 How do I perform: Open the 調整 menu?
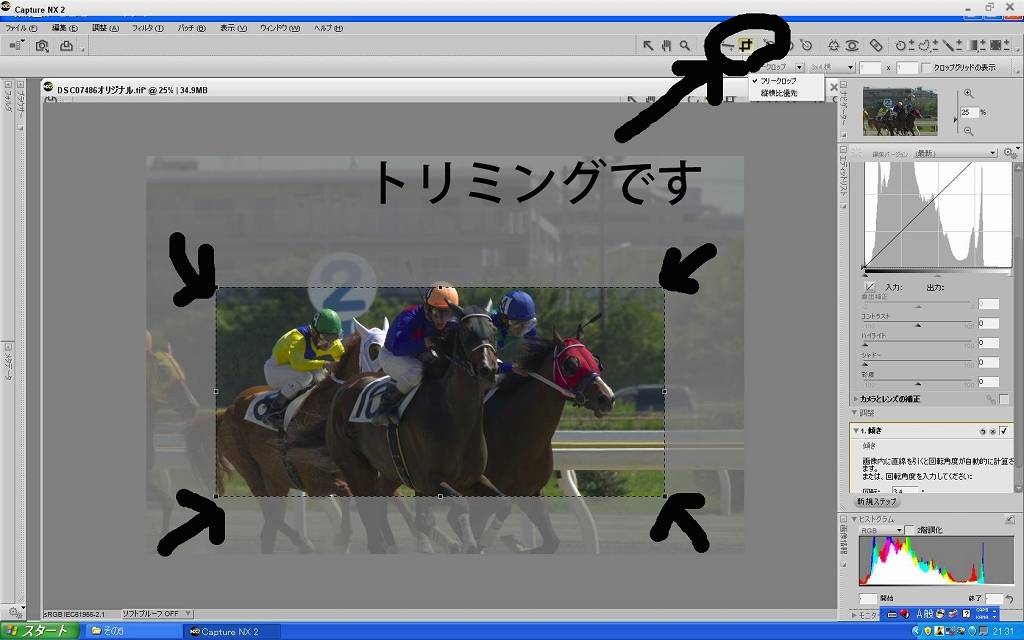[x=105, y=28]
